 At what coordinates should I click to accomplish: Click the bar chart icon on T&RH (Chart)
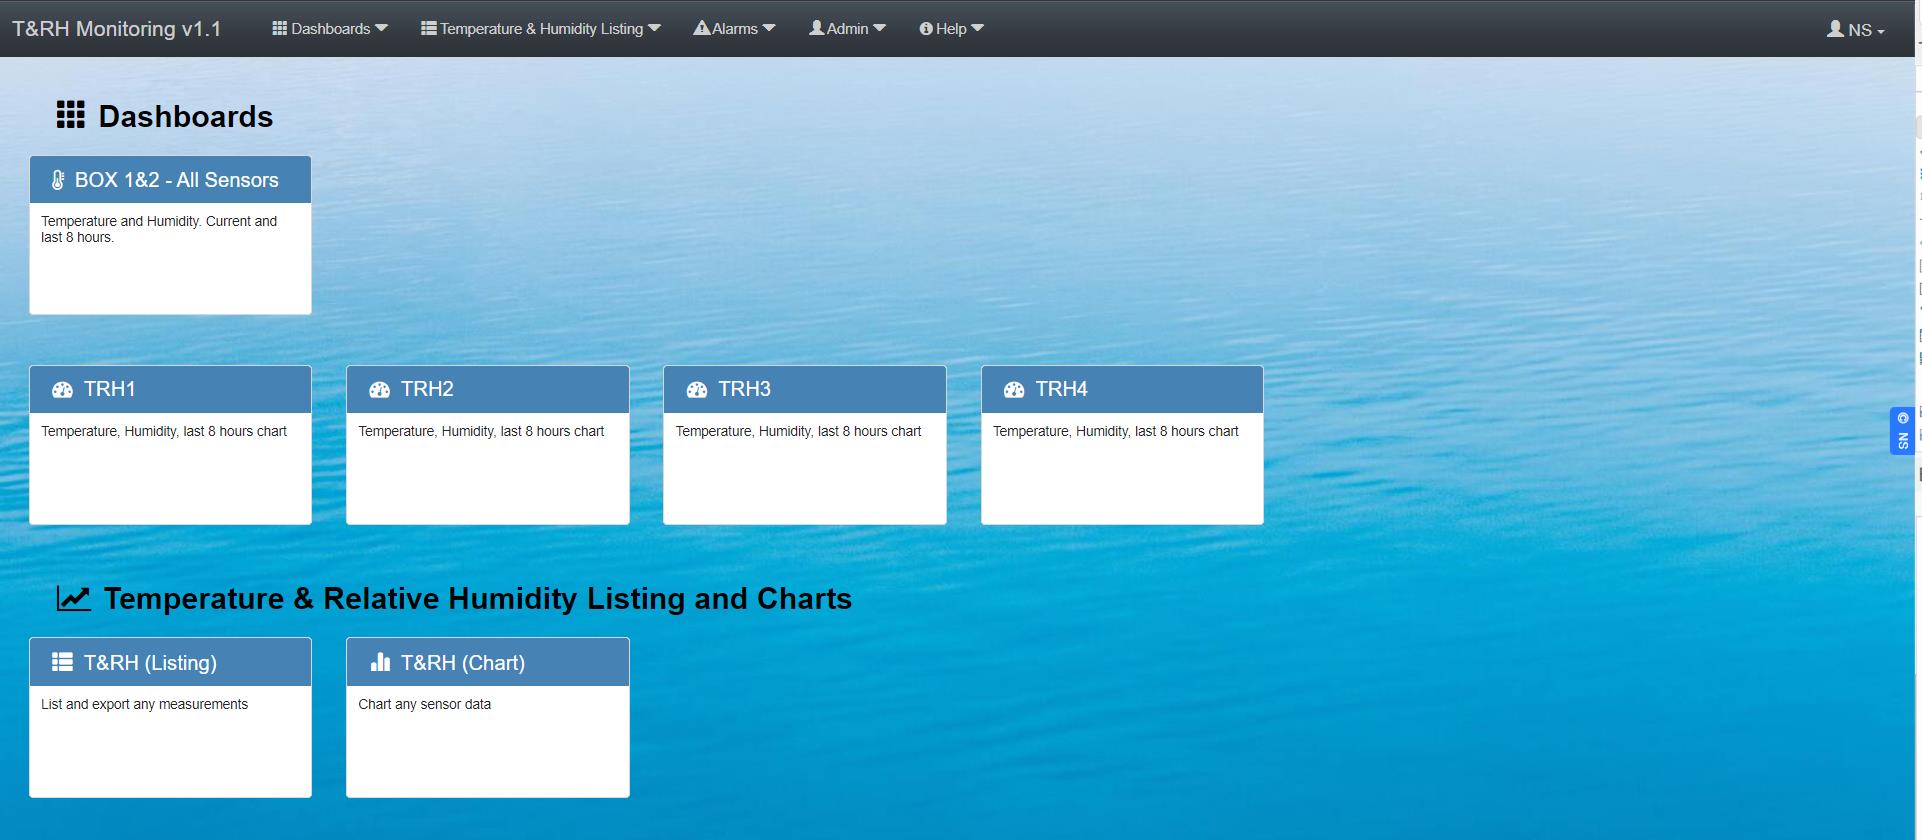pyautogui.click(x=380, y=662)
